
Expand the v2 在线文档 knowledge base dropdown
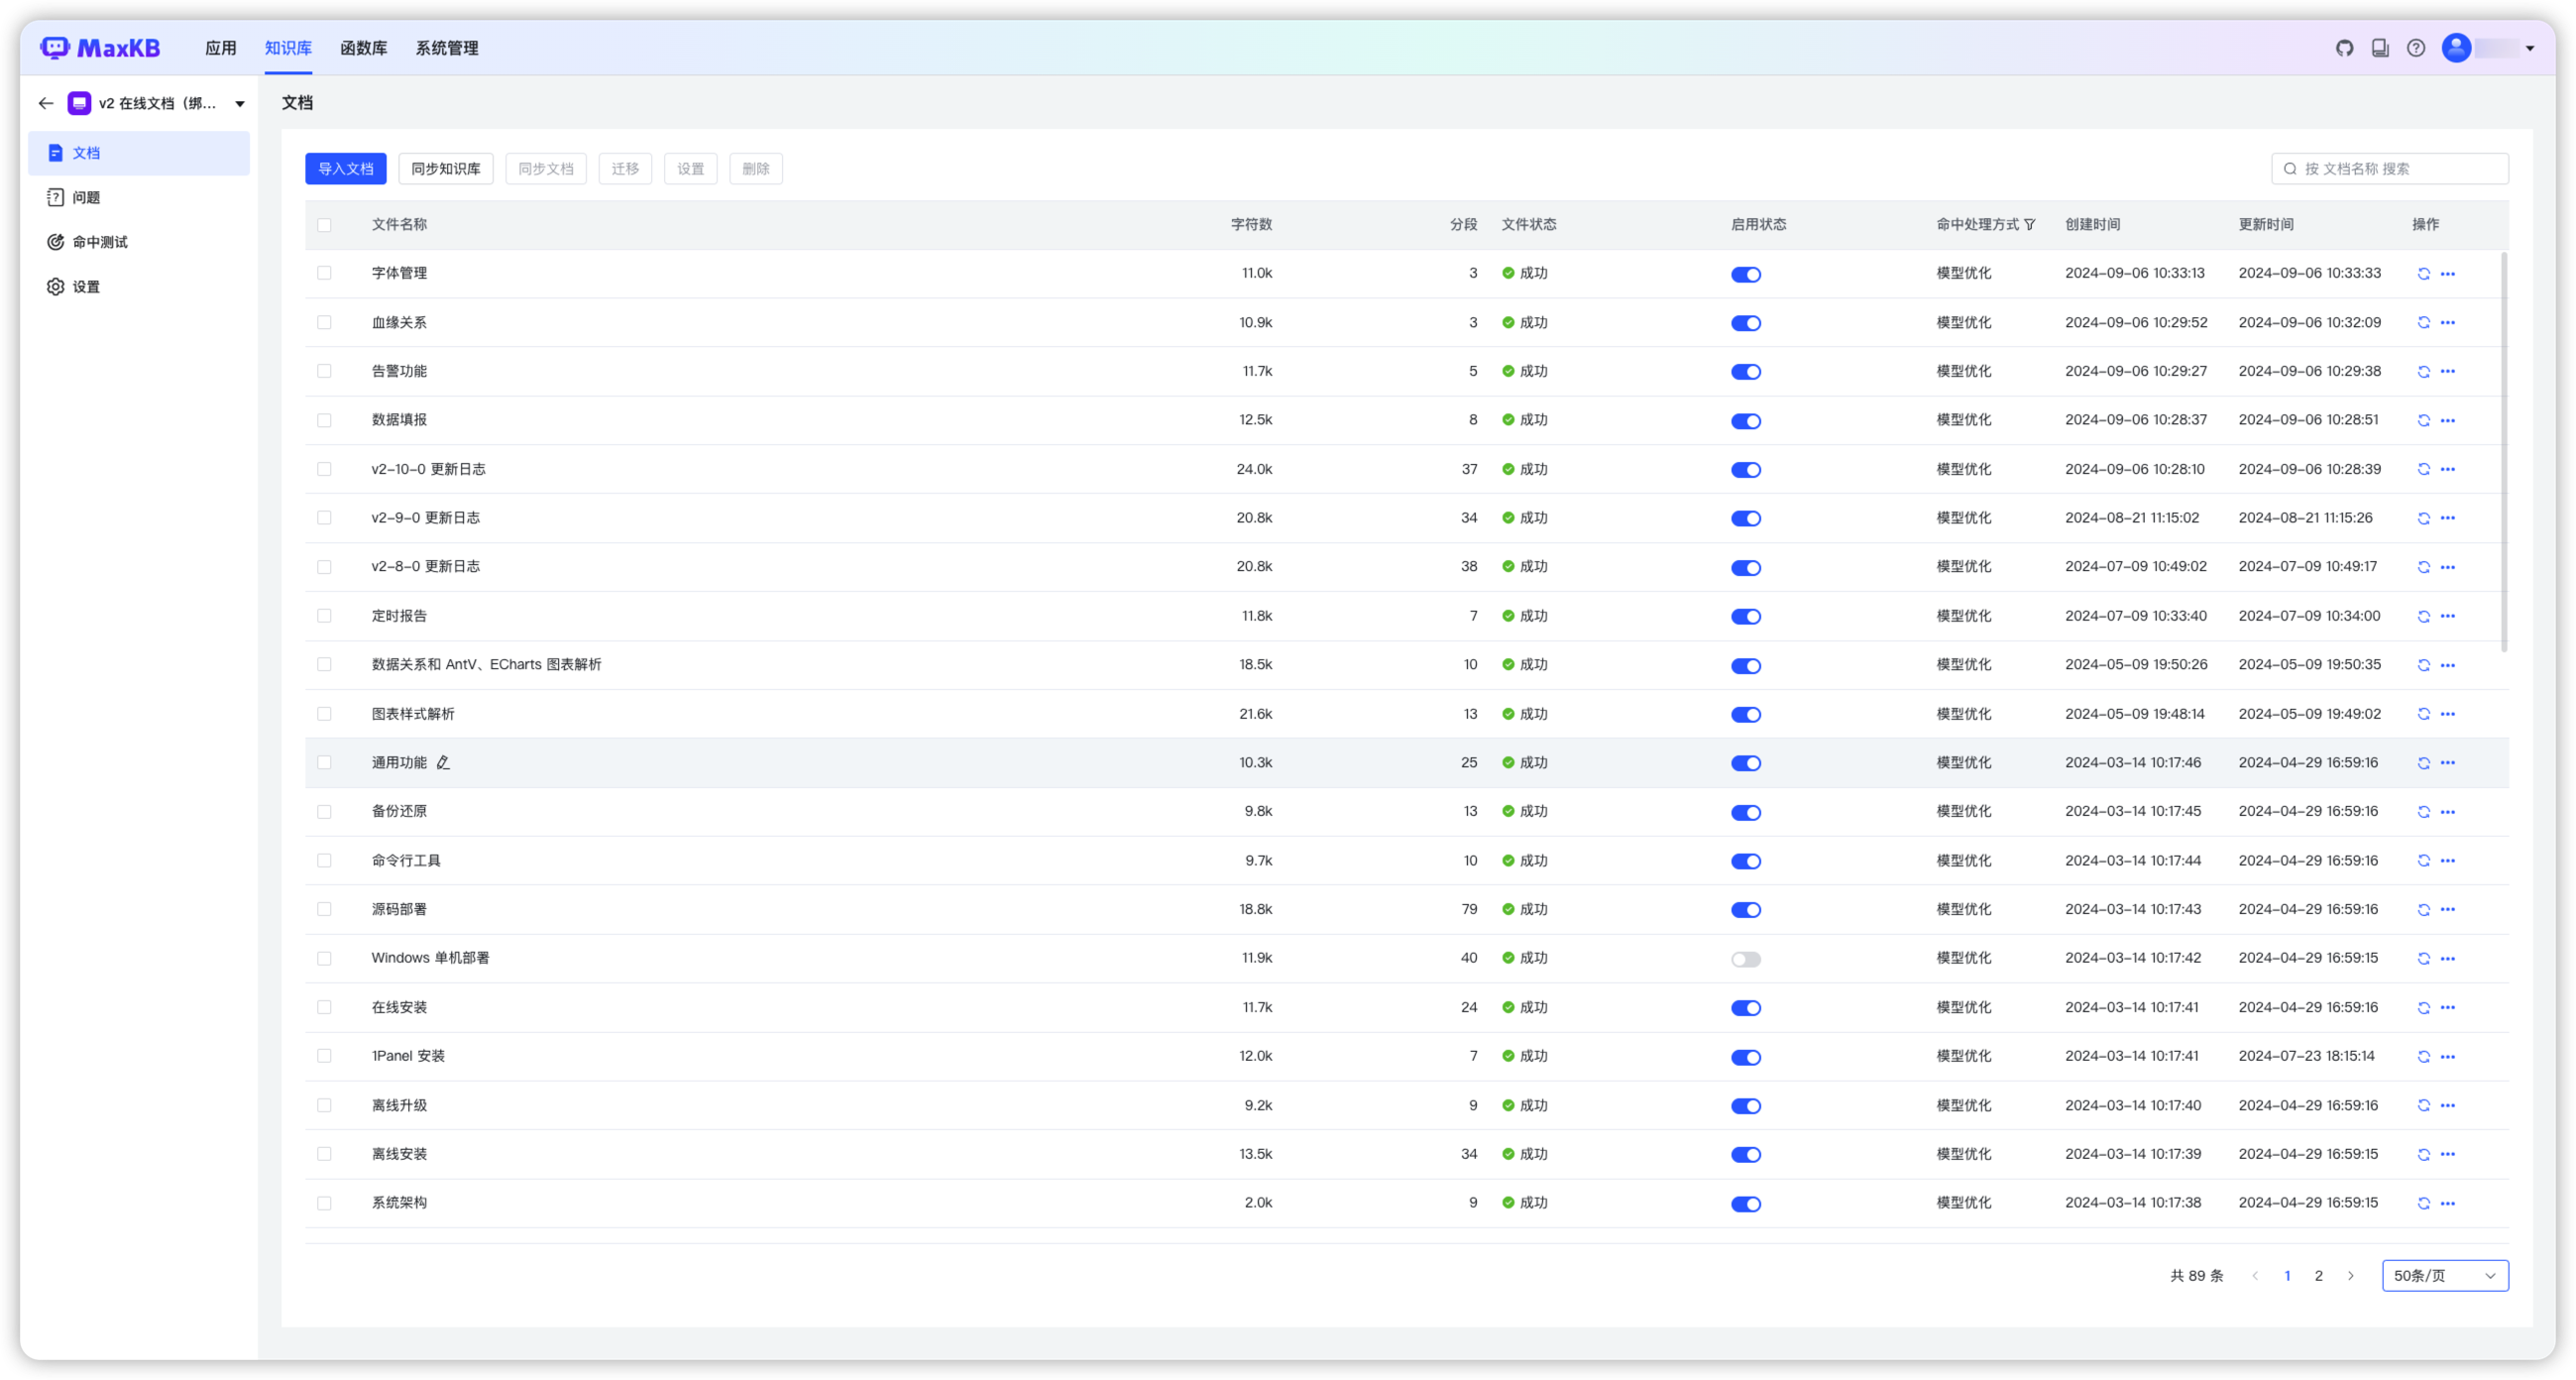[x=240, y=104]
